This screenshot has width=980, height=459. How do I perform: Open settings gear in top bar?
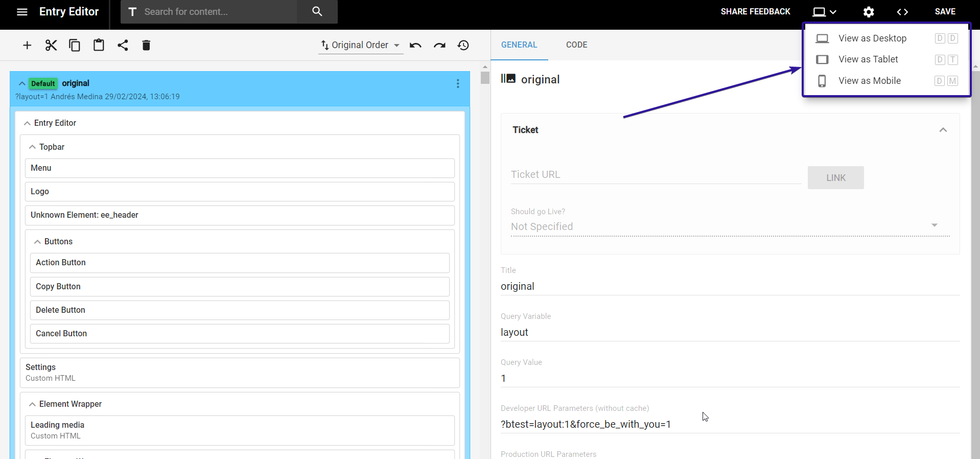click(x=868, y=12)
